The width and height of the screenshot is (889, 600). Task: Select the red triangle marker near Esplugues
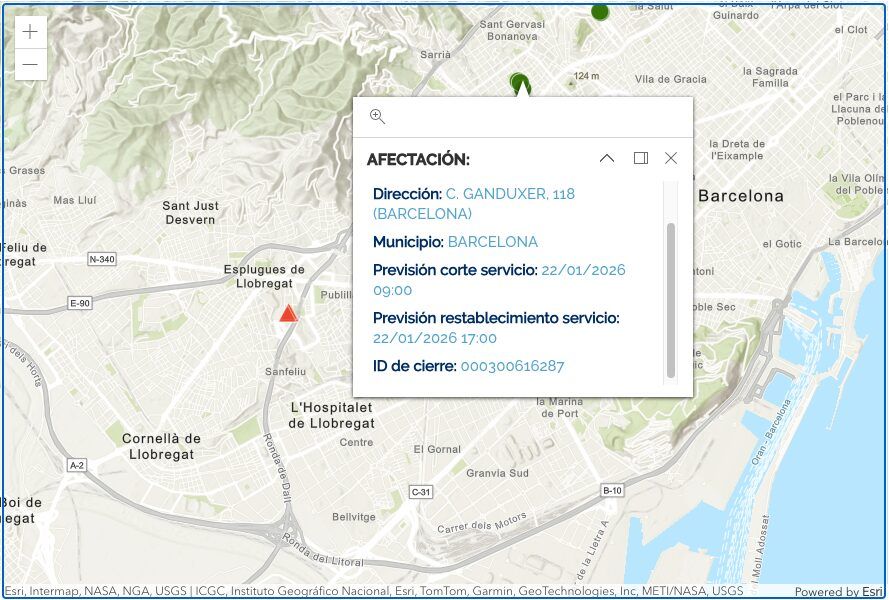click(x=288, y=314)
